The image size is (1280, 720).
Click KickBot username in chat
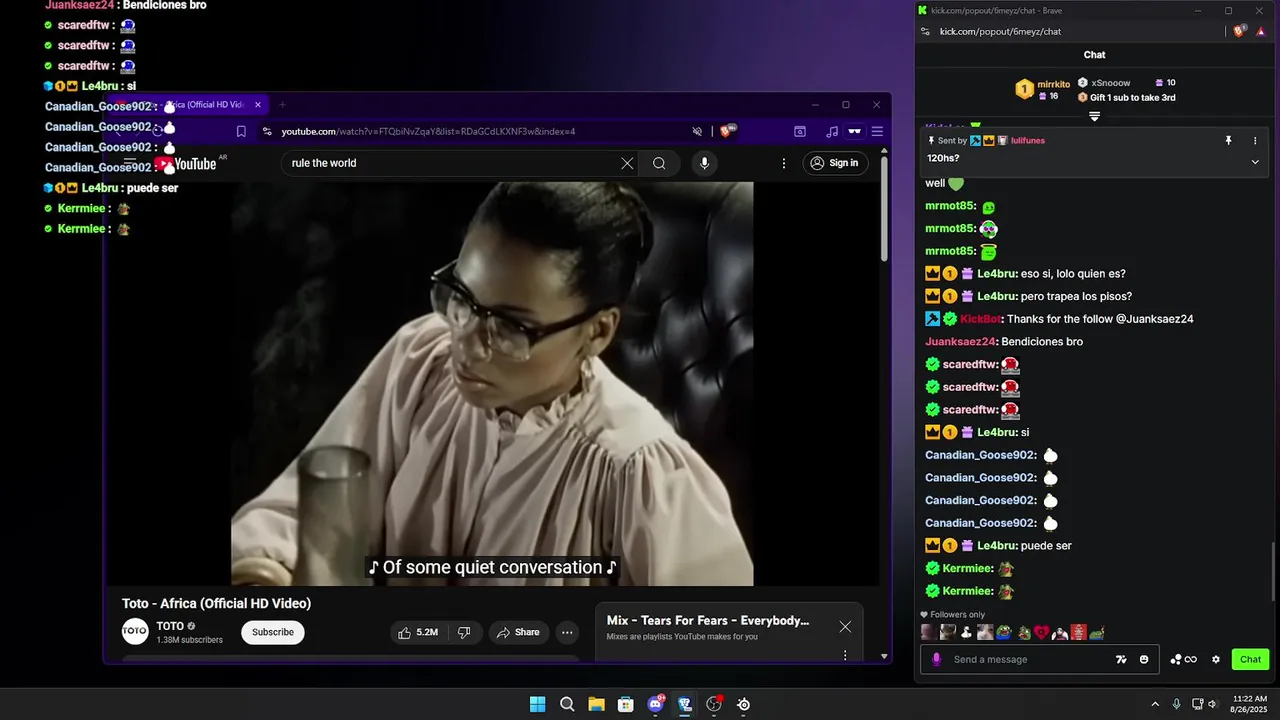click(981, 319)
